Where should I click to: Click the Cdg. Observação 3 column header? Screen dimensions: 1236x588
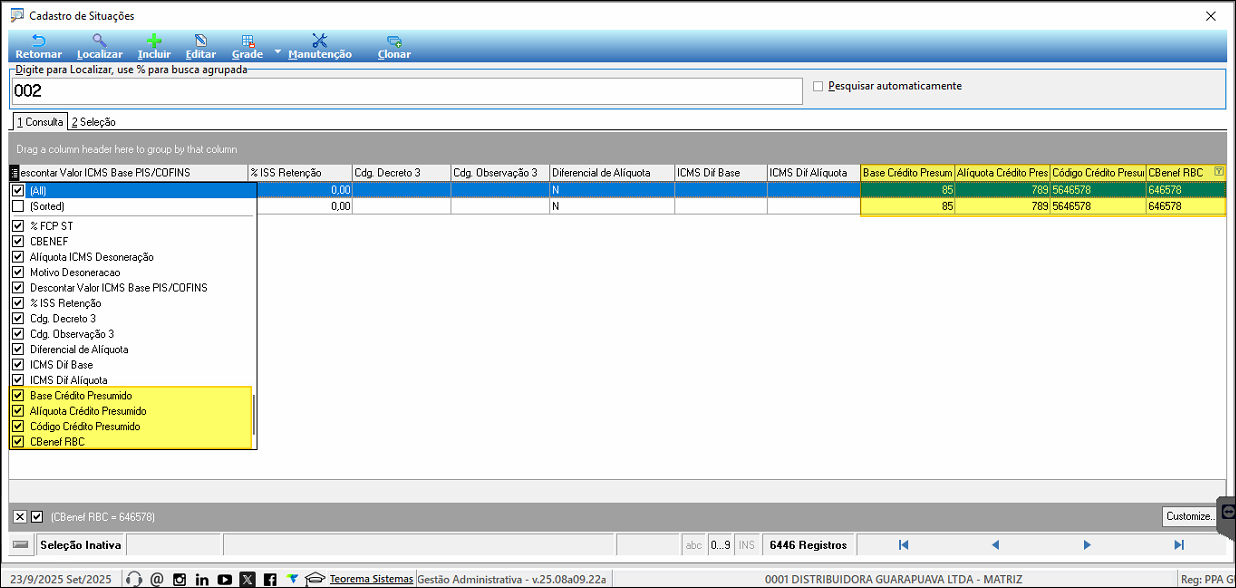point(500,173)
